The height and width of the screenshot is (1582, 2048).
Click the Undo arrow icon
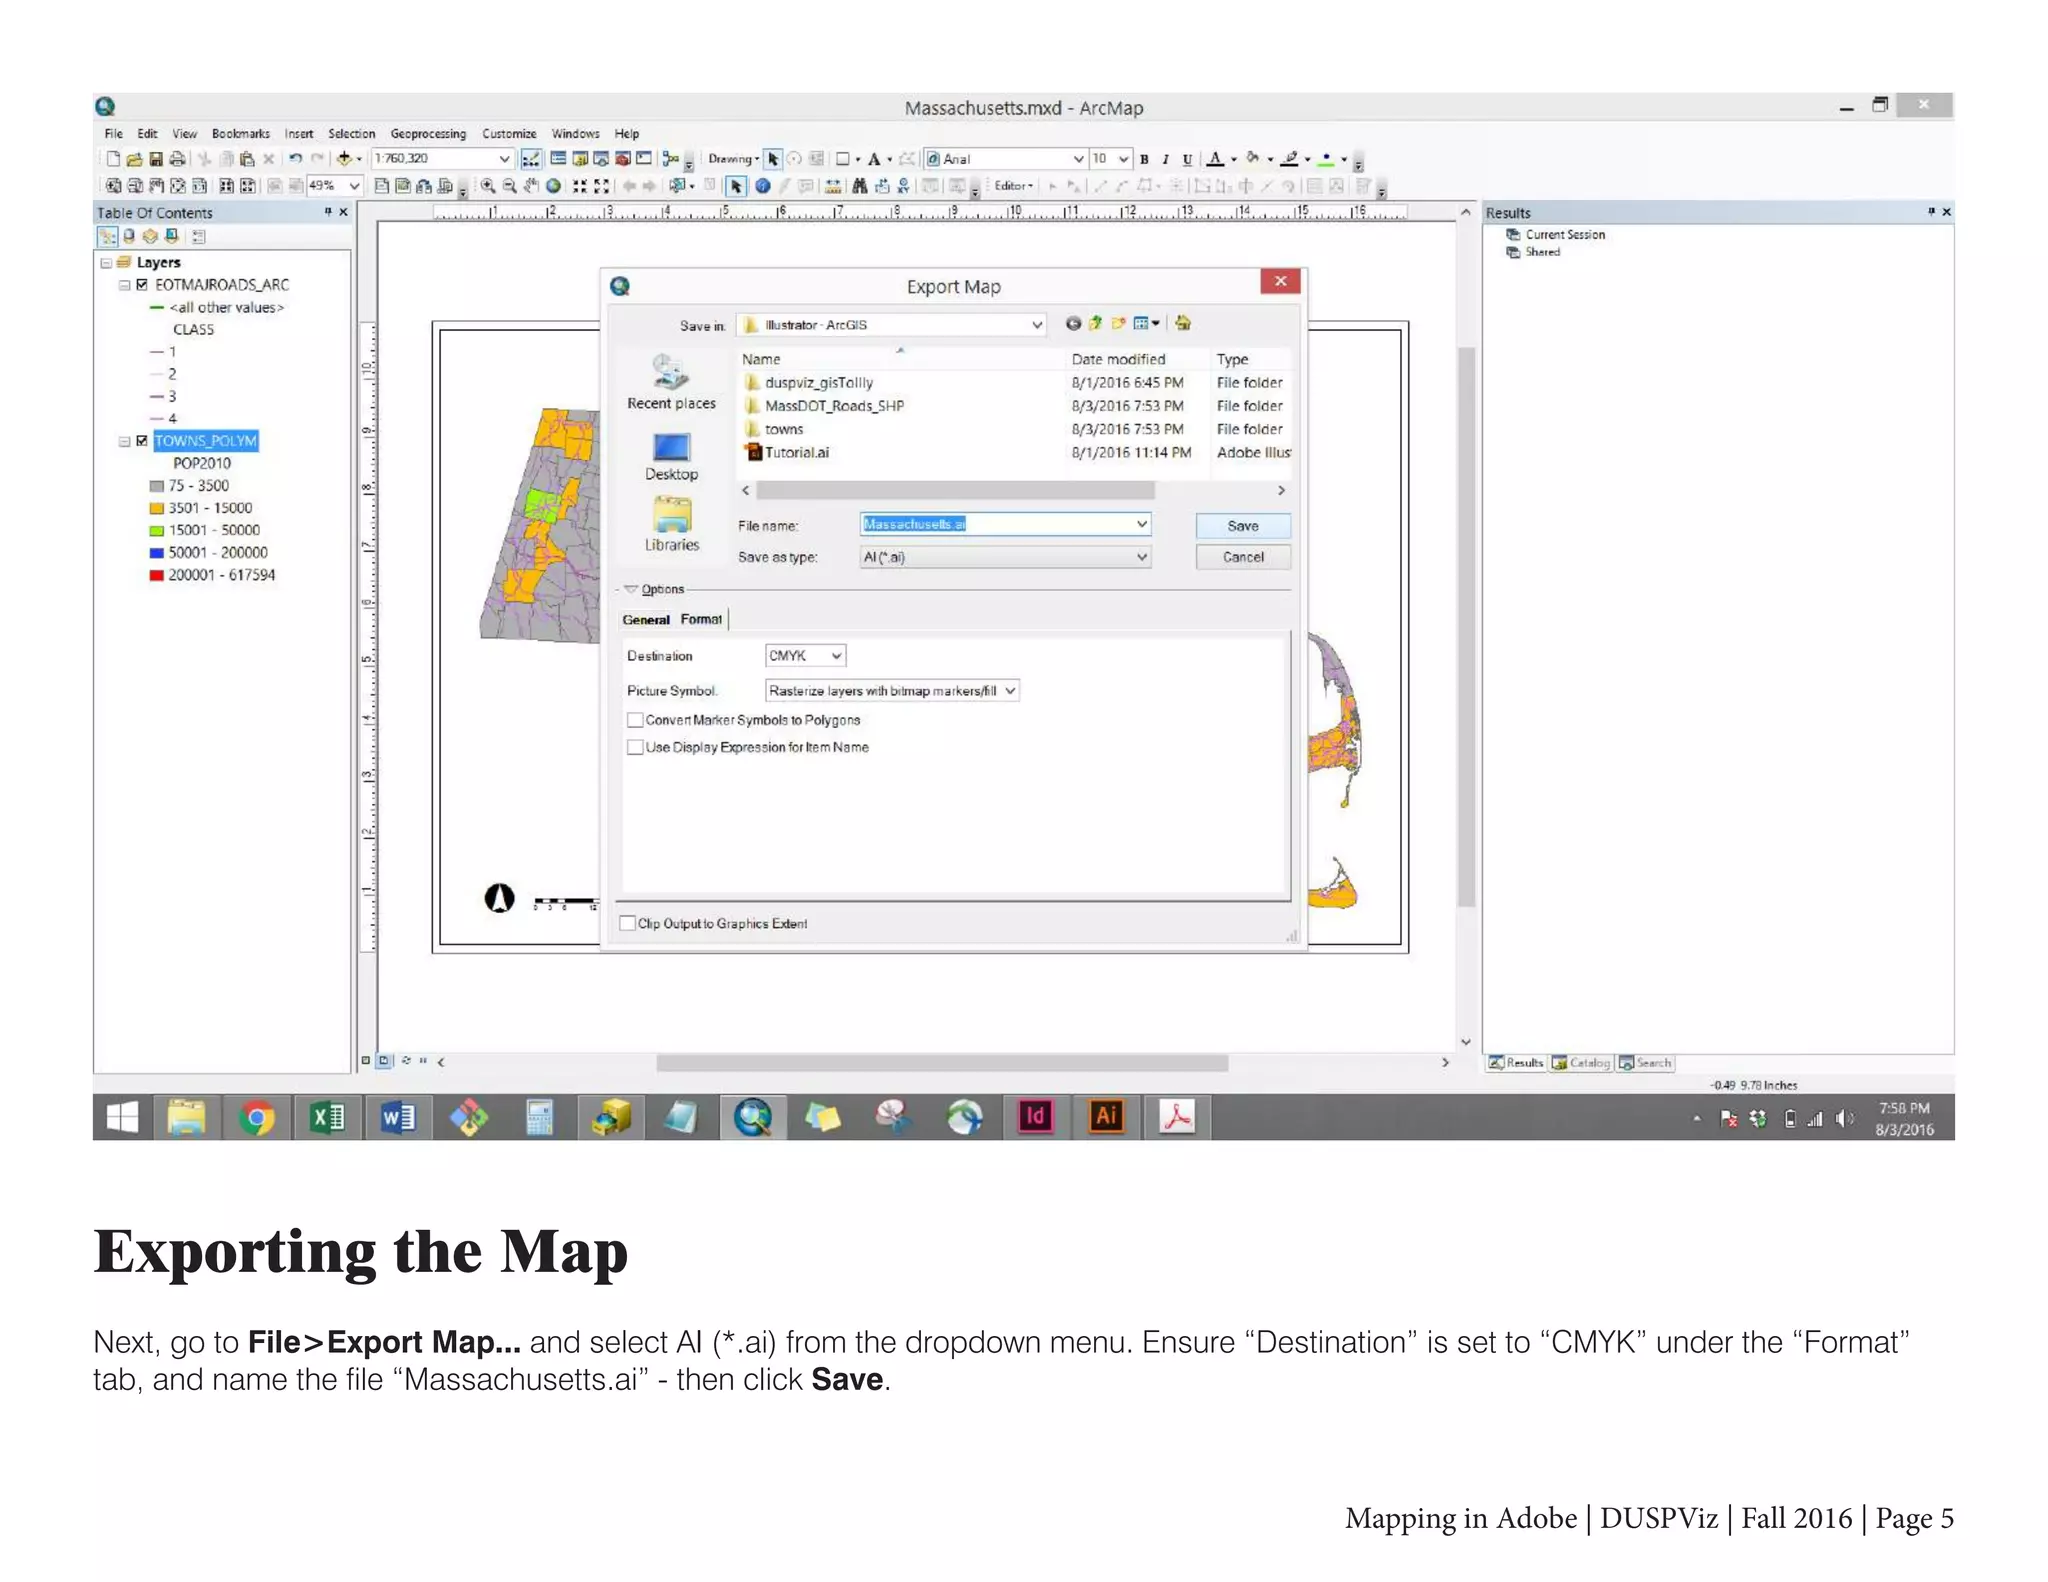pos(295,159)
